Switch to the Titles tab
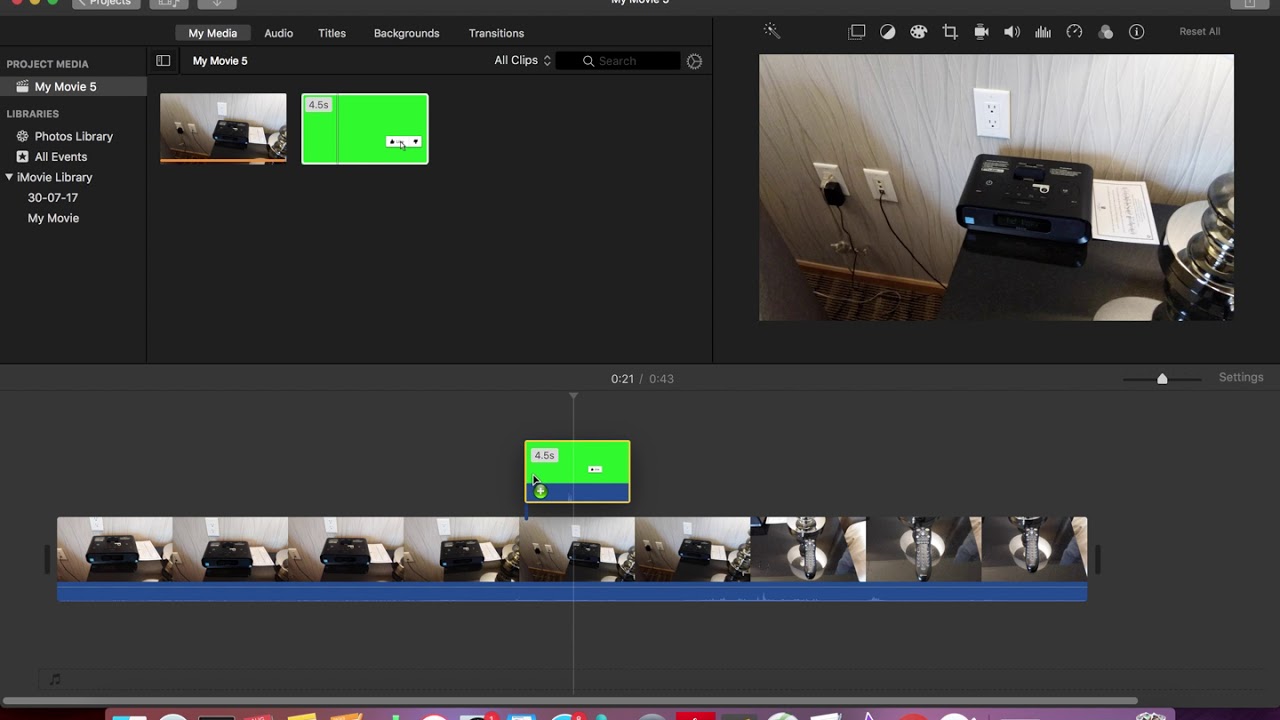This screenshot has width=1280, height=720. click(x=332, y=33)
